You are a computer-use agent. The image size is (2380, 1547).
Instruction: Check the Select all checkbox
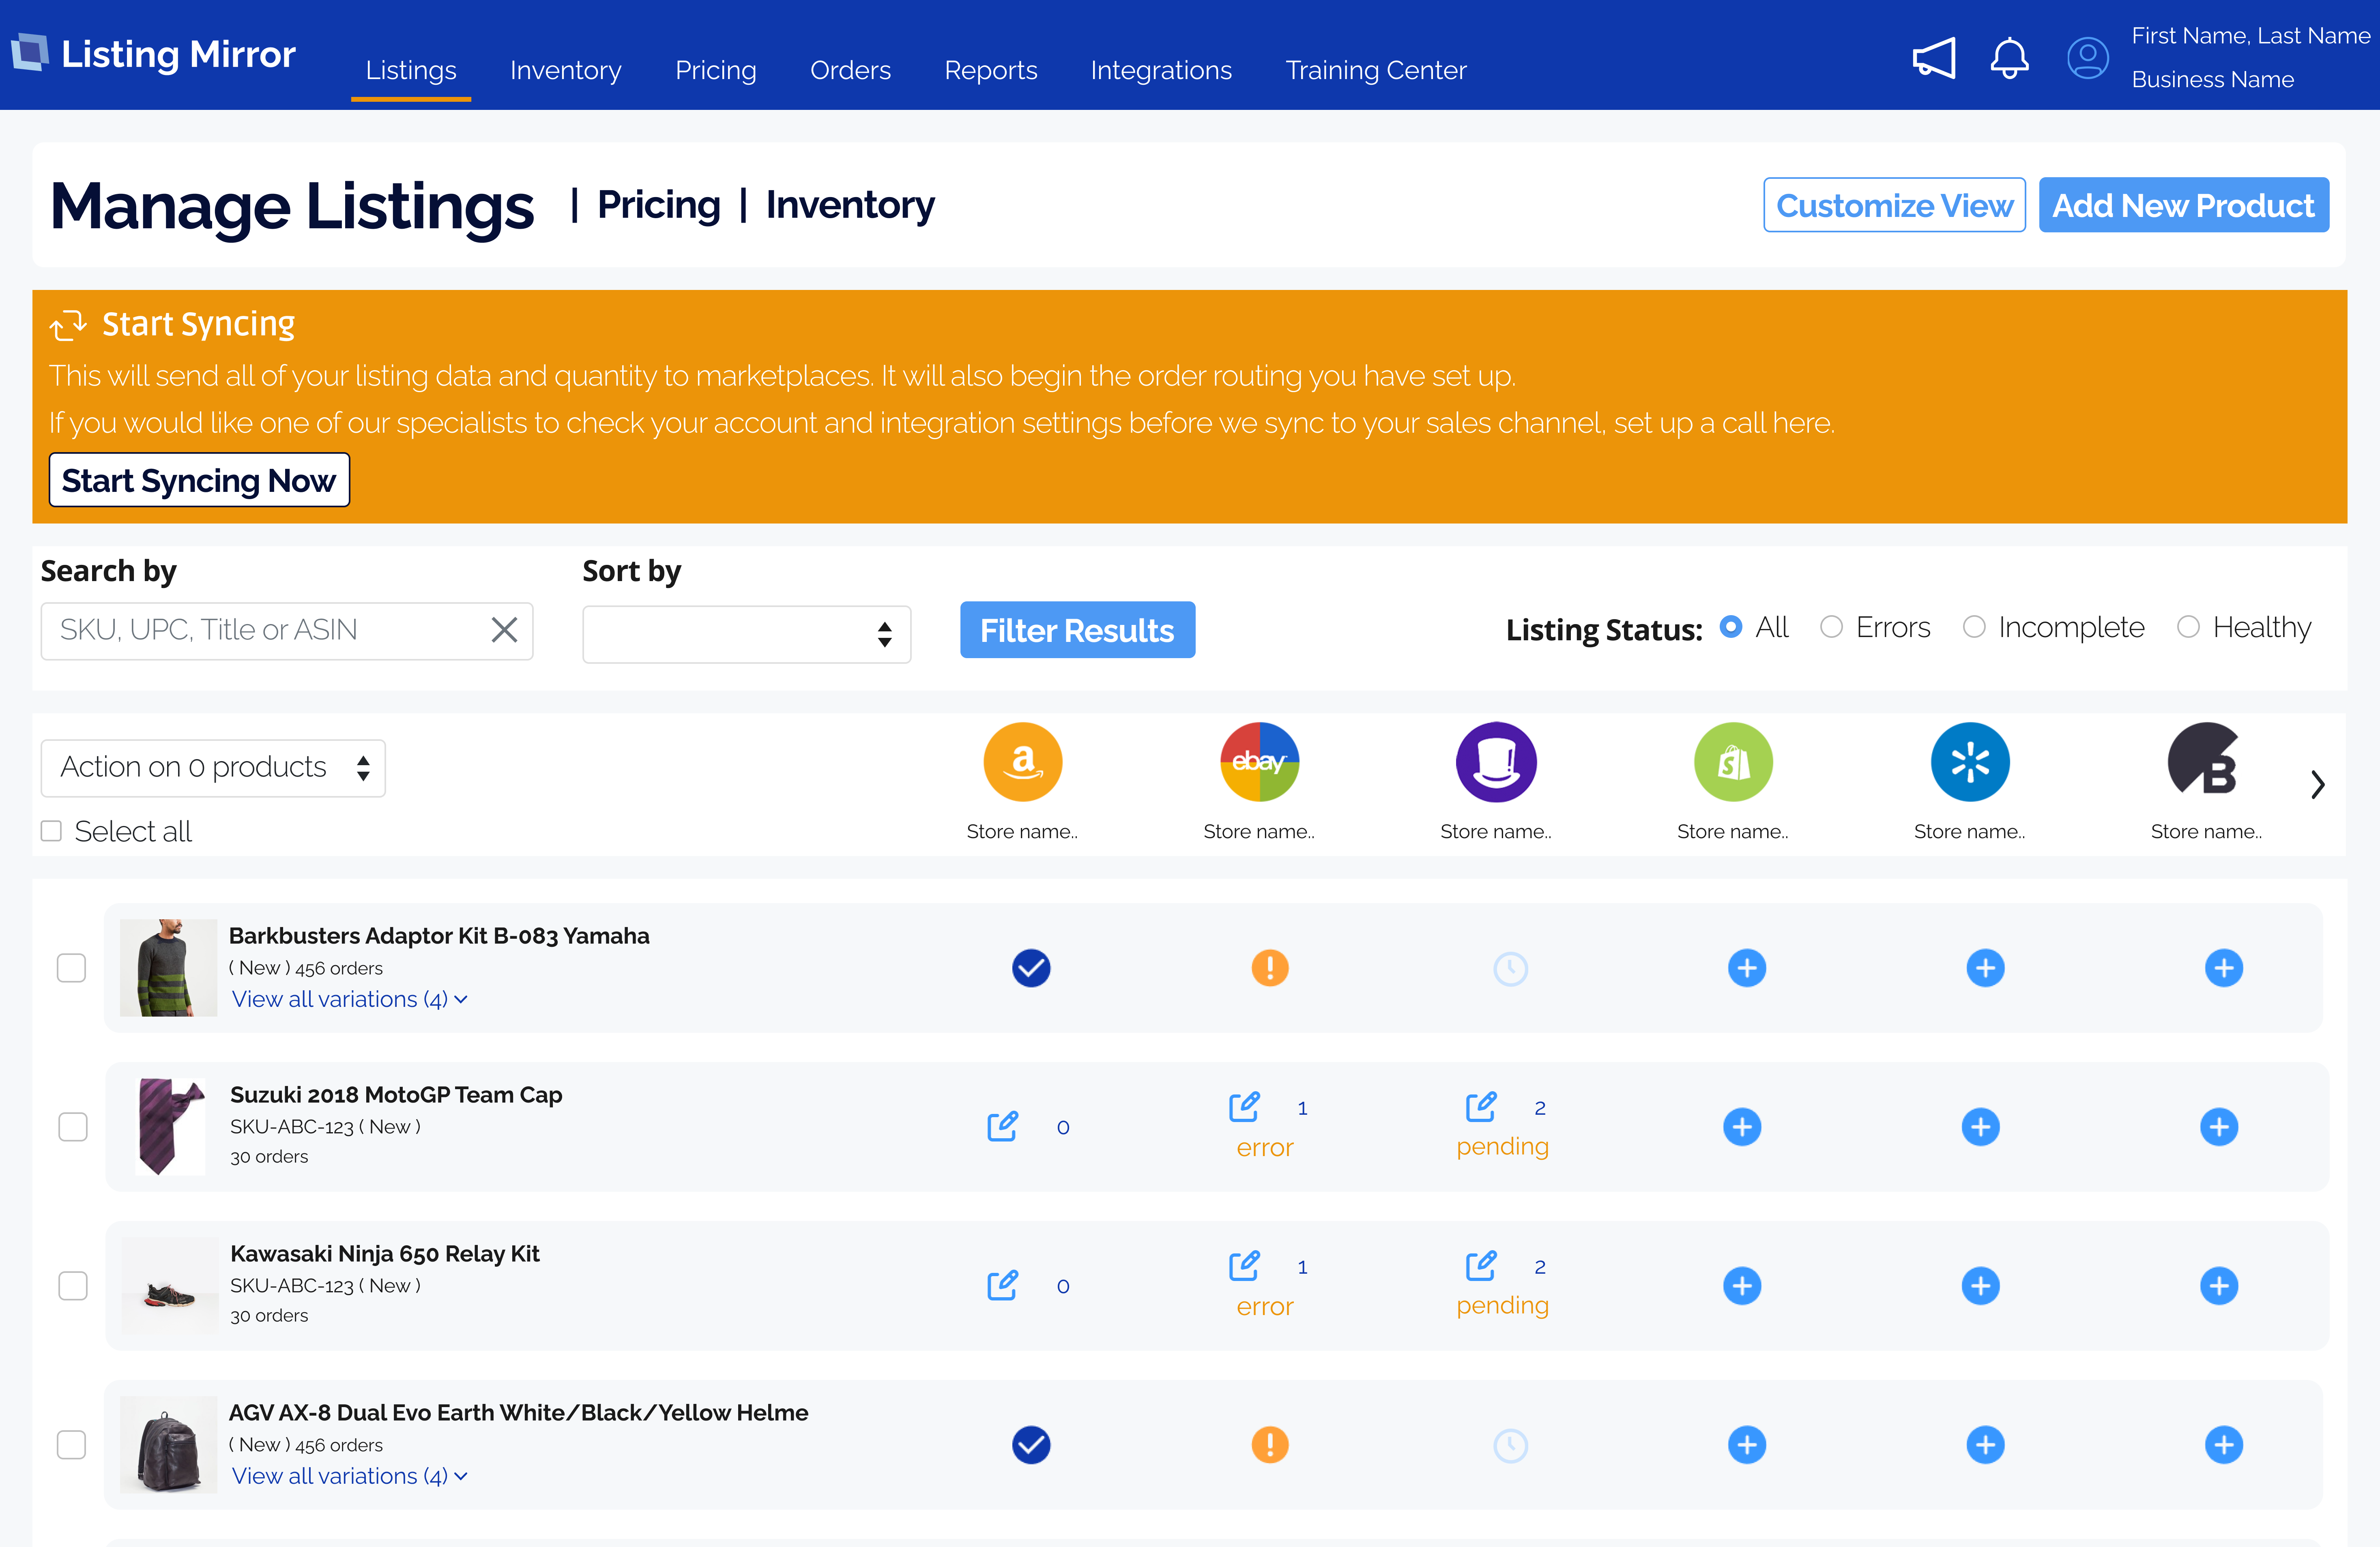point(51,831)
